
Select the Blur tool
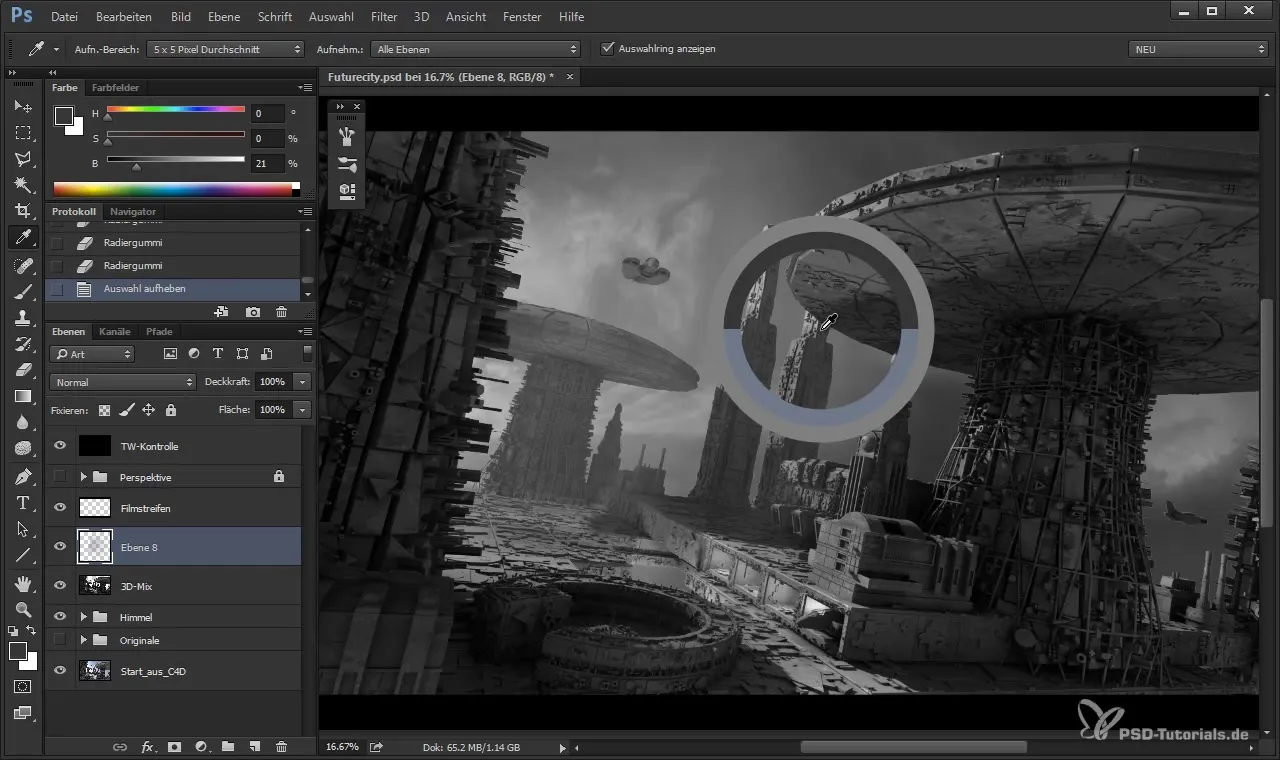pyautogui.click(x=23, y=422)
